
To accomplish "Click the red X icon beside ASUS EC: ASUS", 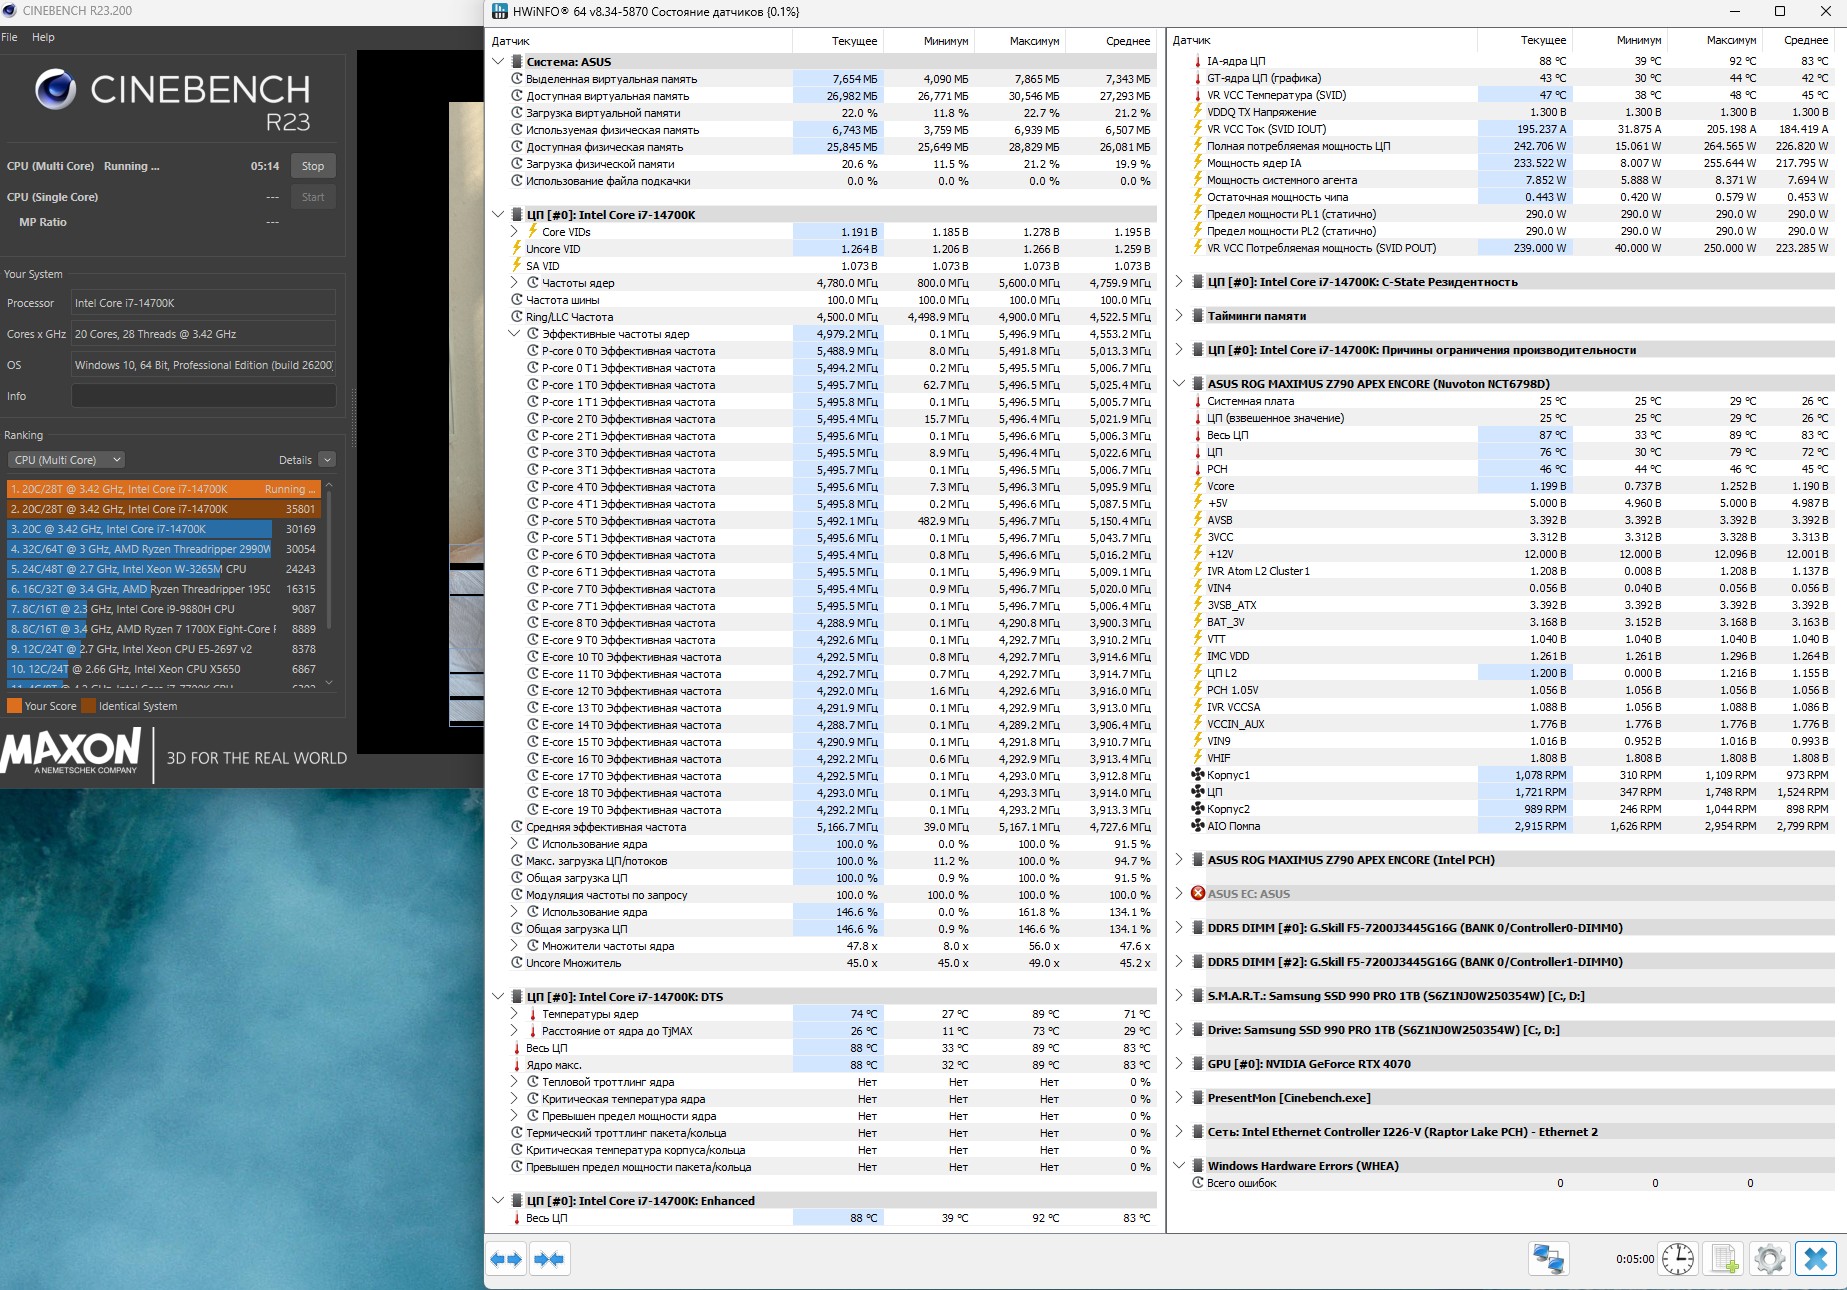I will (1198, 894).
